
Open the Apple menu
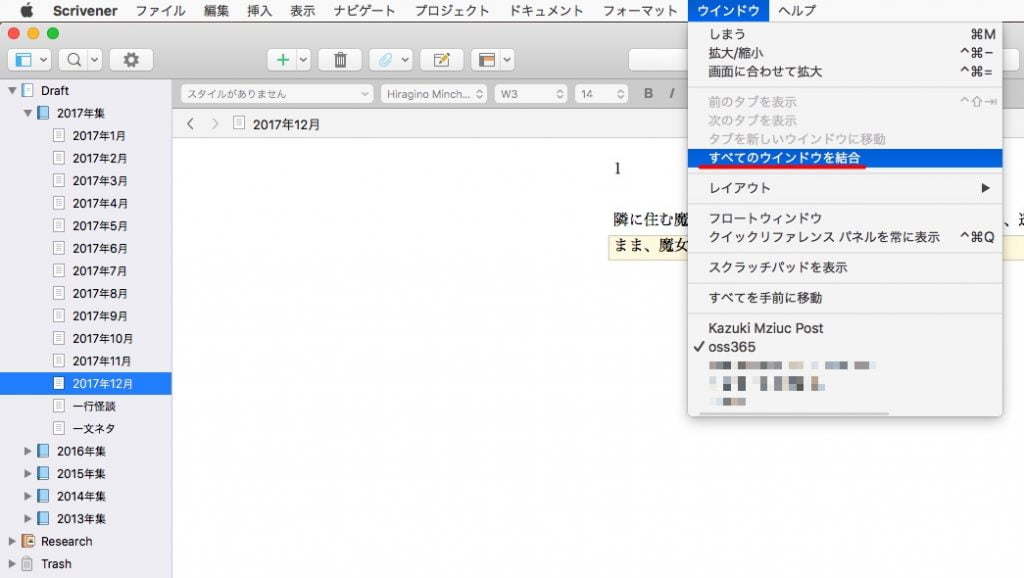26,10
